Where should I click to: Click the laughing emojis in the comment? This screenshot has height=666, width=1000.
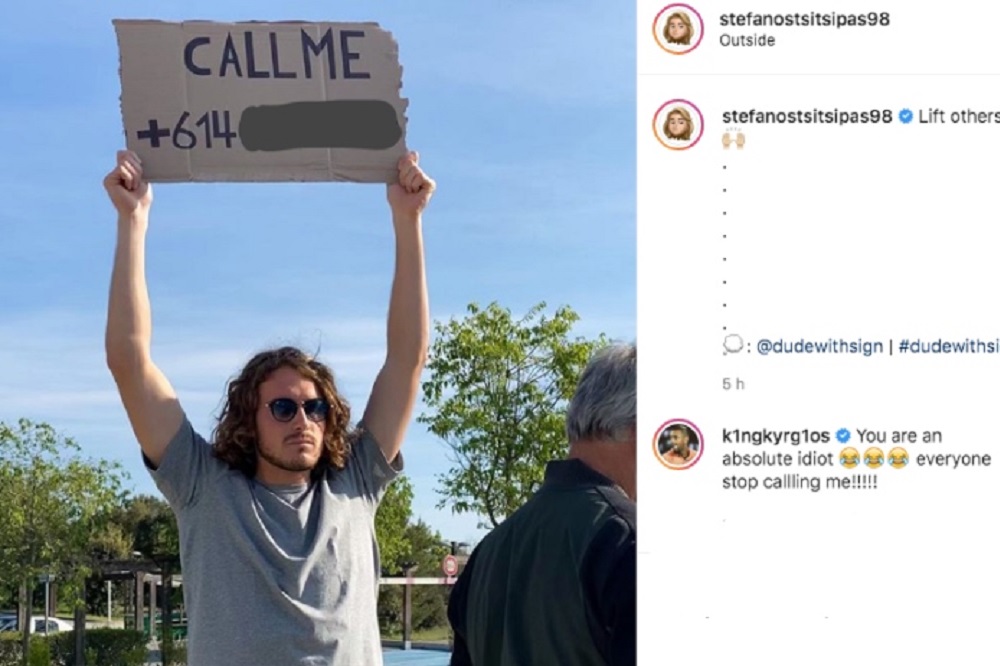[x=873, y=459]
